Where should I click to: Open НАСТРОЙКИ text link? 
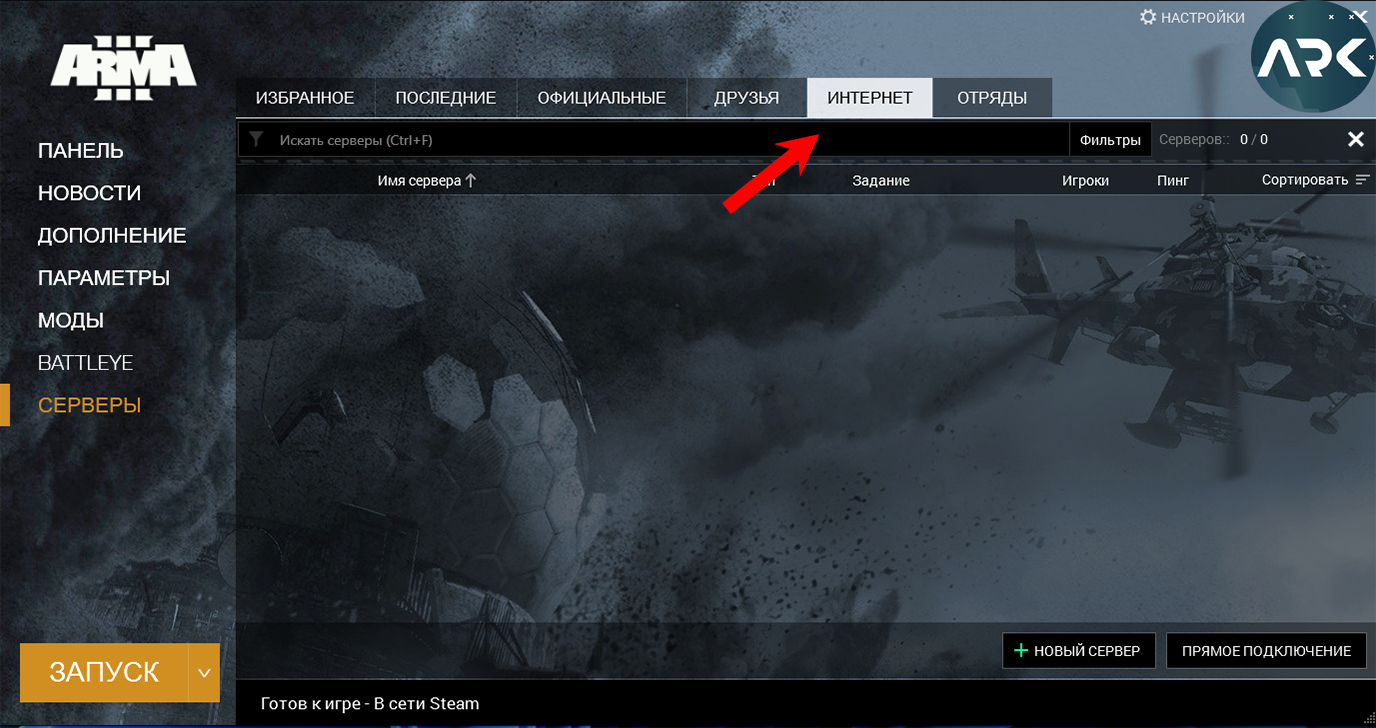click(x=1203, y=18)
